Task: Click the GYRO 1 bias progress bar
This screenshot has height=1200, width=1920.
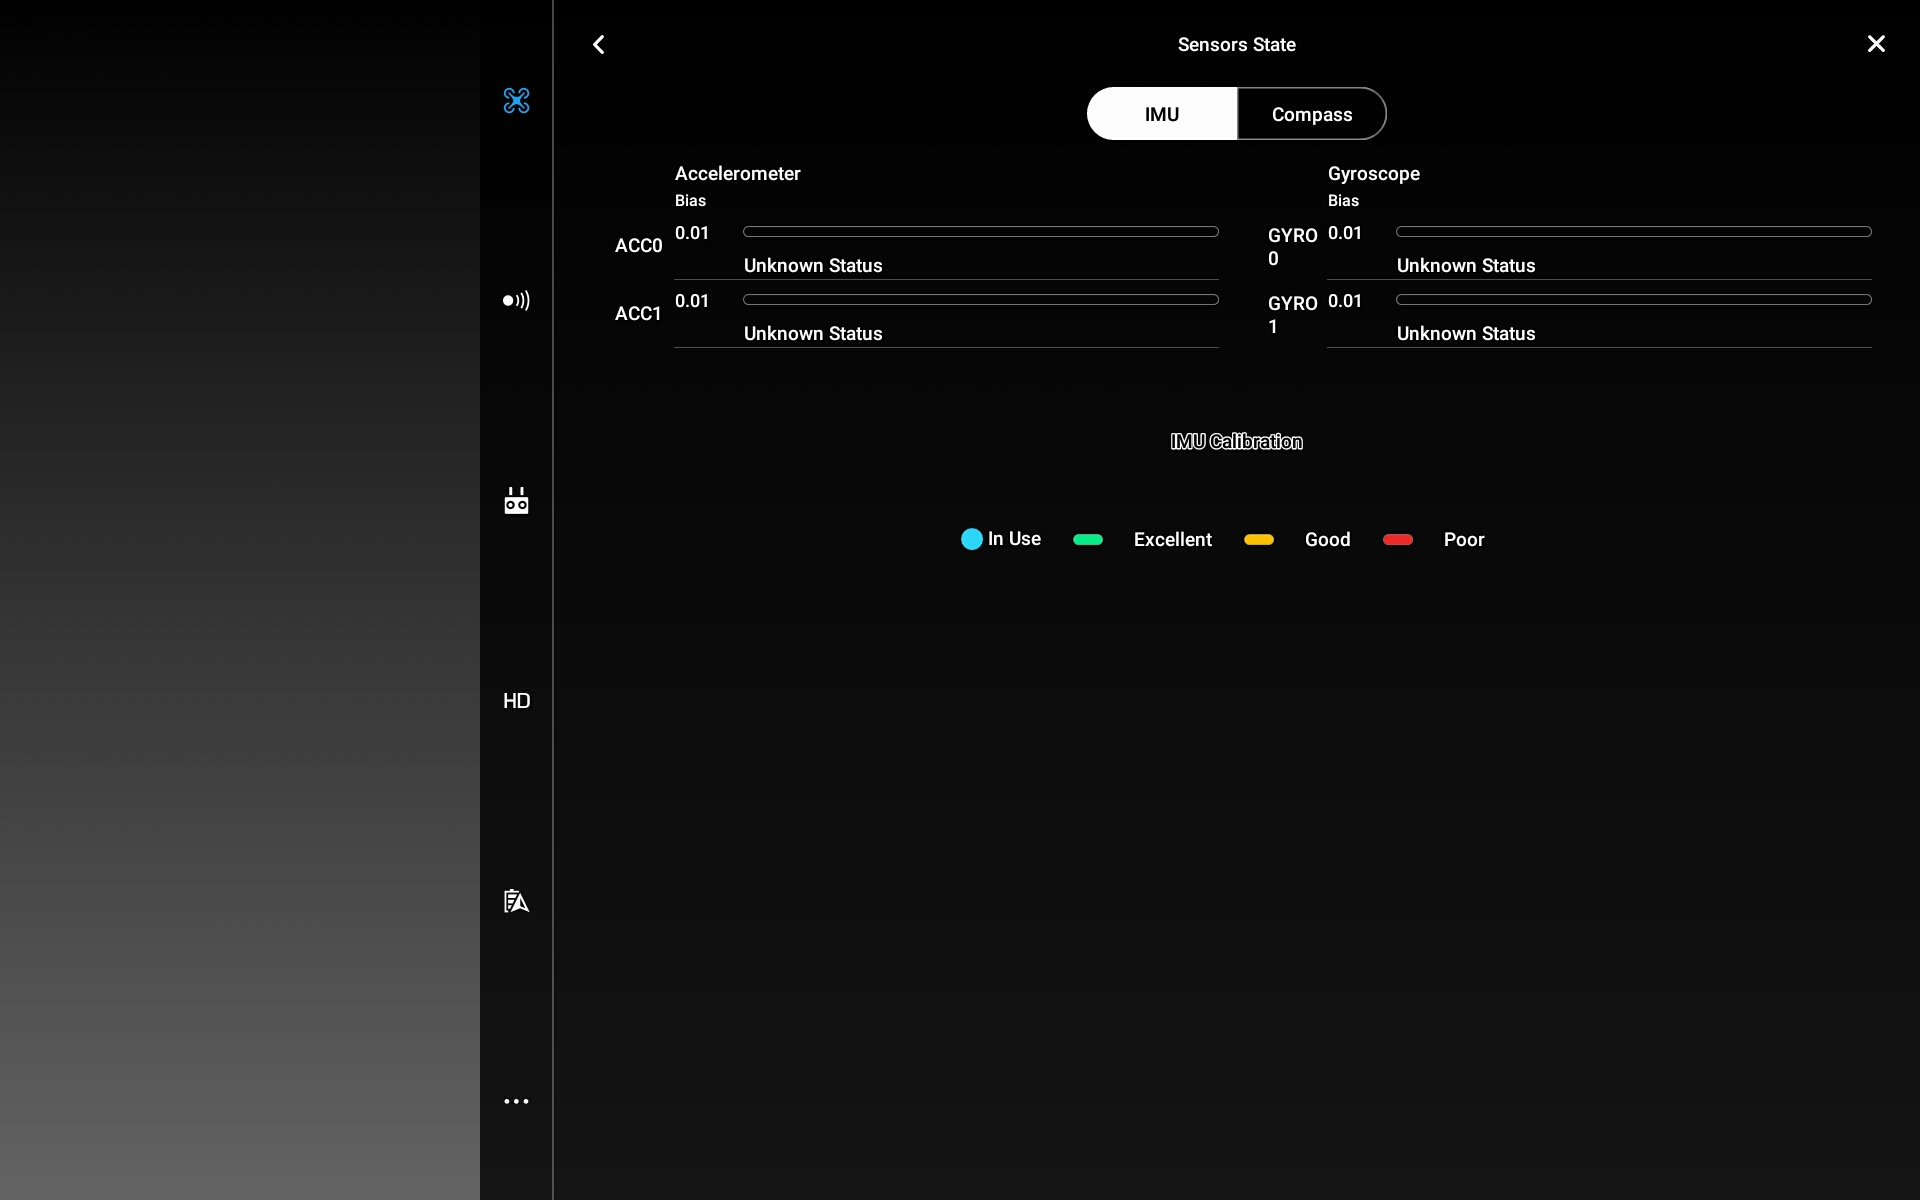Action: (x=1634, y=299)
